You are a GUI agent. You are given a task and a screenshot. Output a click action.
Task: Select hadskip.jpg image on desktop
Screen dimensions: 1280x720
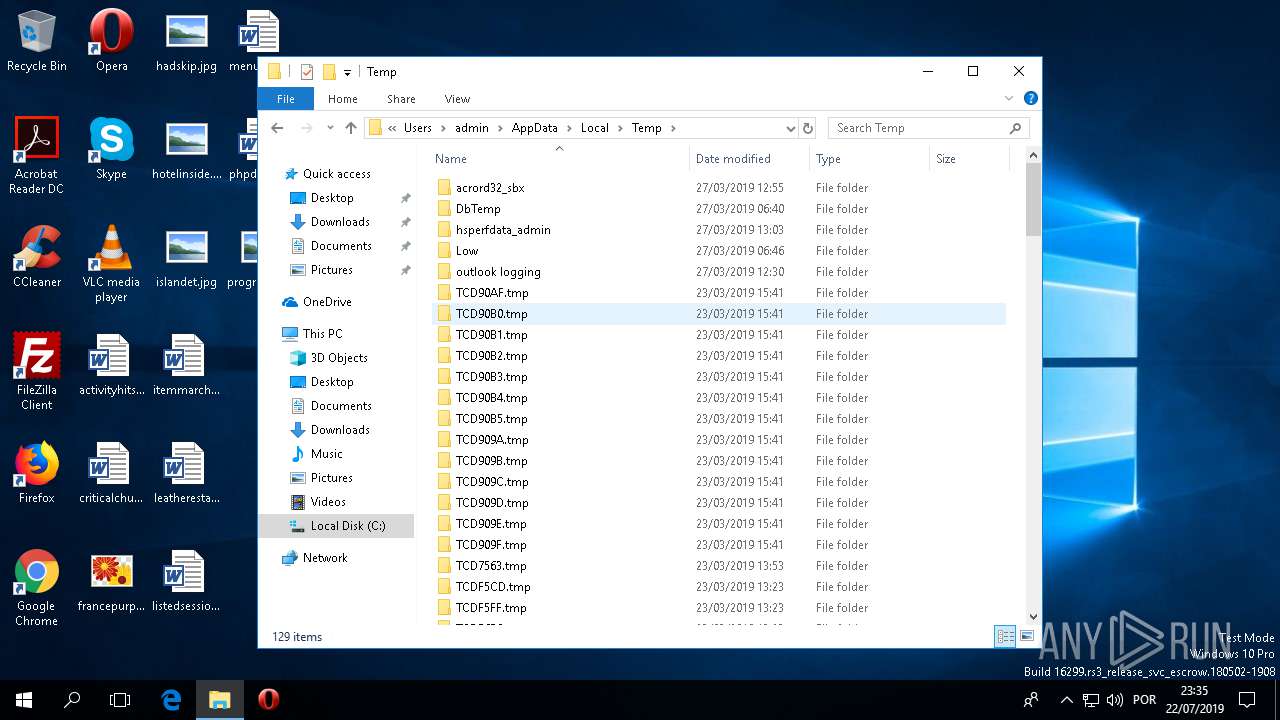pyautogui.click(x=186, y=41)
